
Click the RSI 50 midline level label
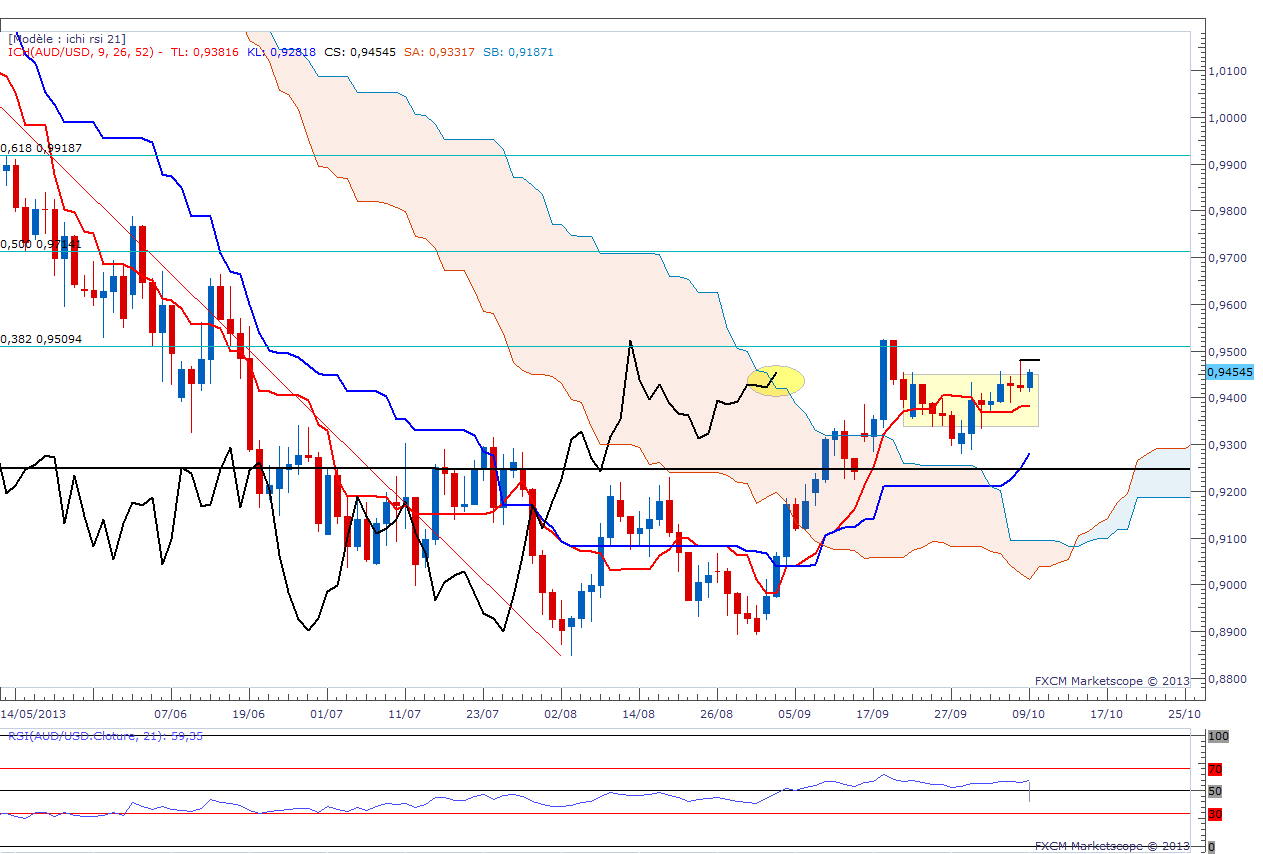(x=1216, y=791)
